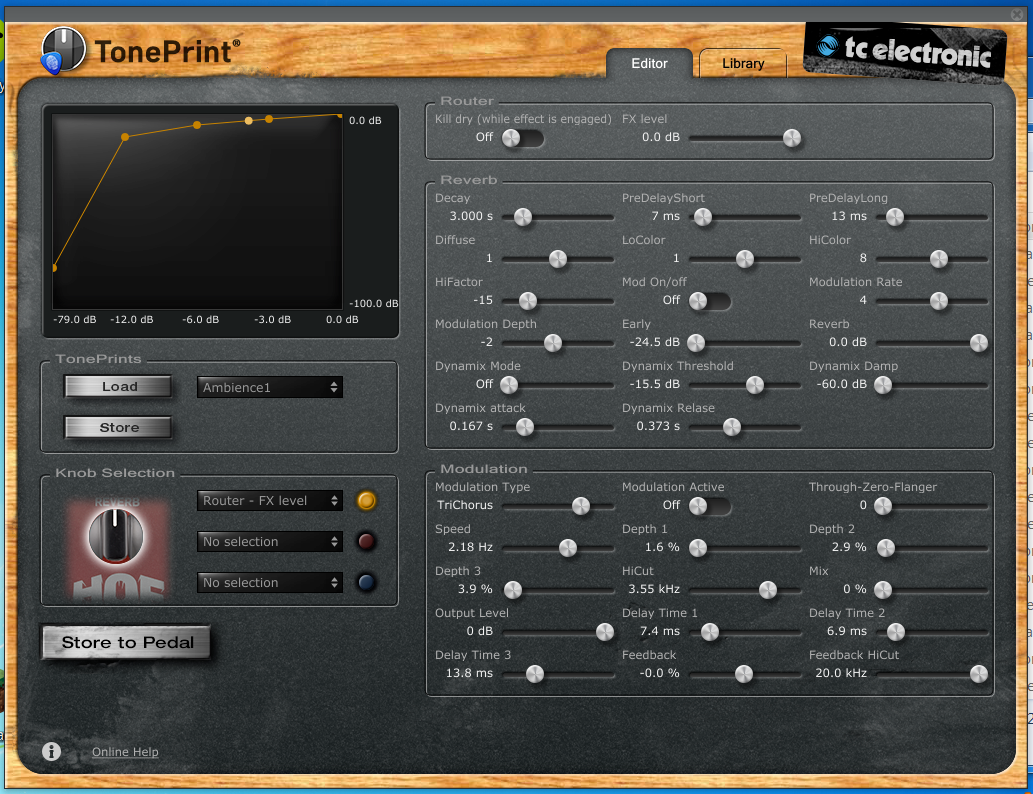
Task: Click the Modulation Type slider handle
Action: tap(581, 506)
